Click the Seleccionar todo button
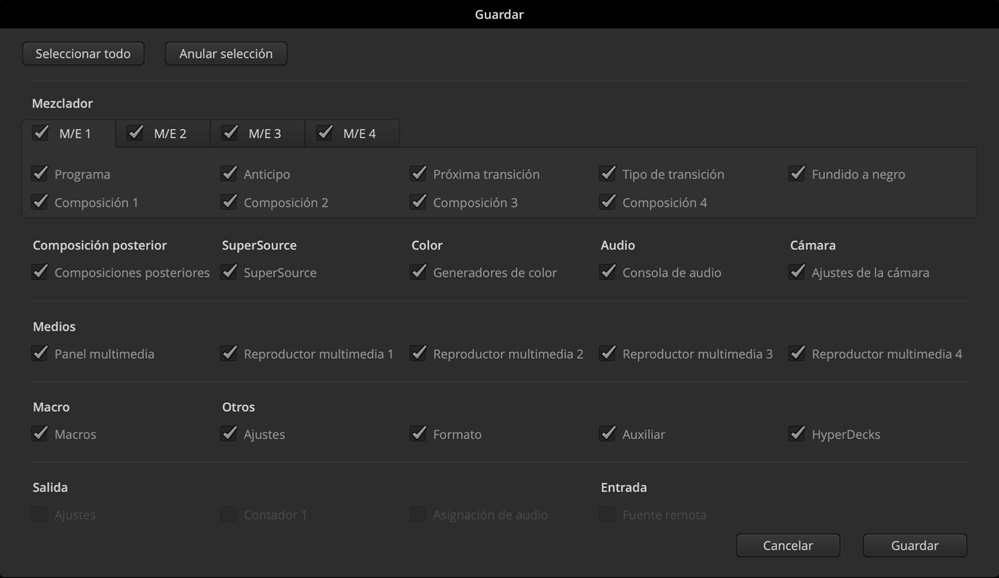The height and width of the screenshot is (578, 999). [83, 54]
